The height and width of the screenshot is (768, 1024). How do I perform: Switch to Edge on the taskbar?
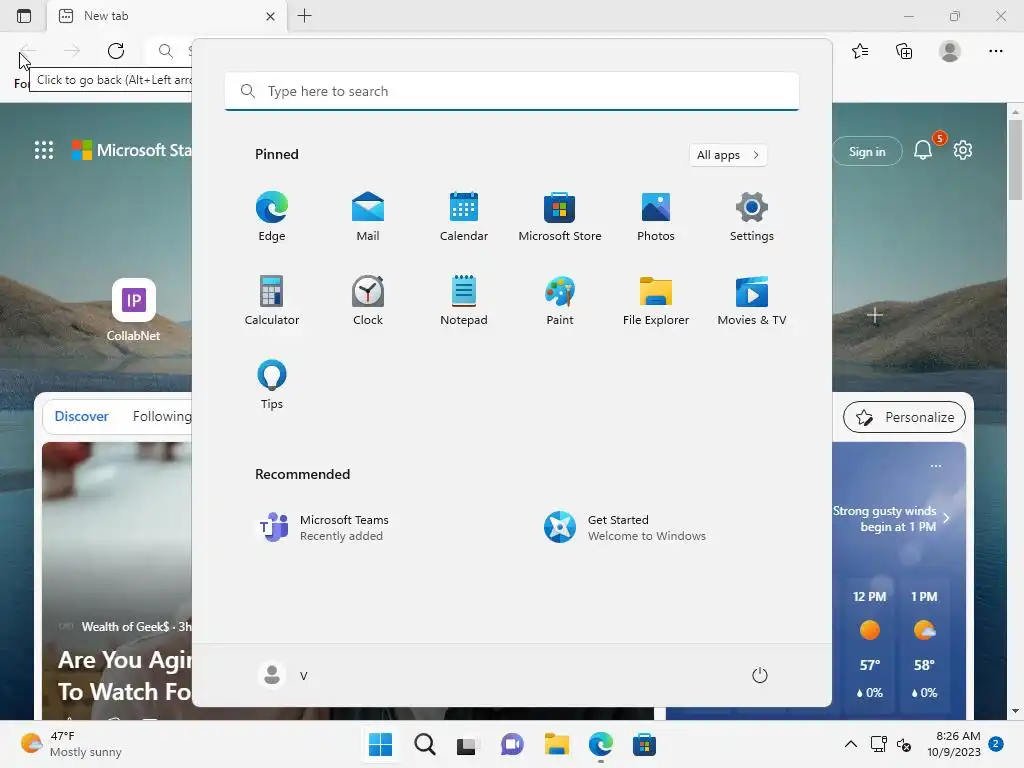(x=600, y=744)
